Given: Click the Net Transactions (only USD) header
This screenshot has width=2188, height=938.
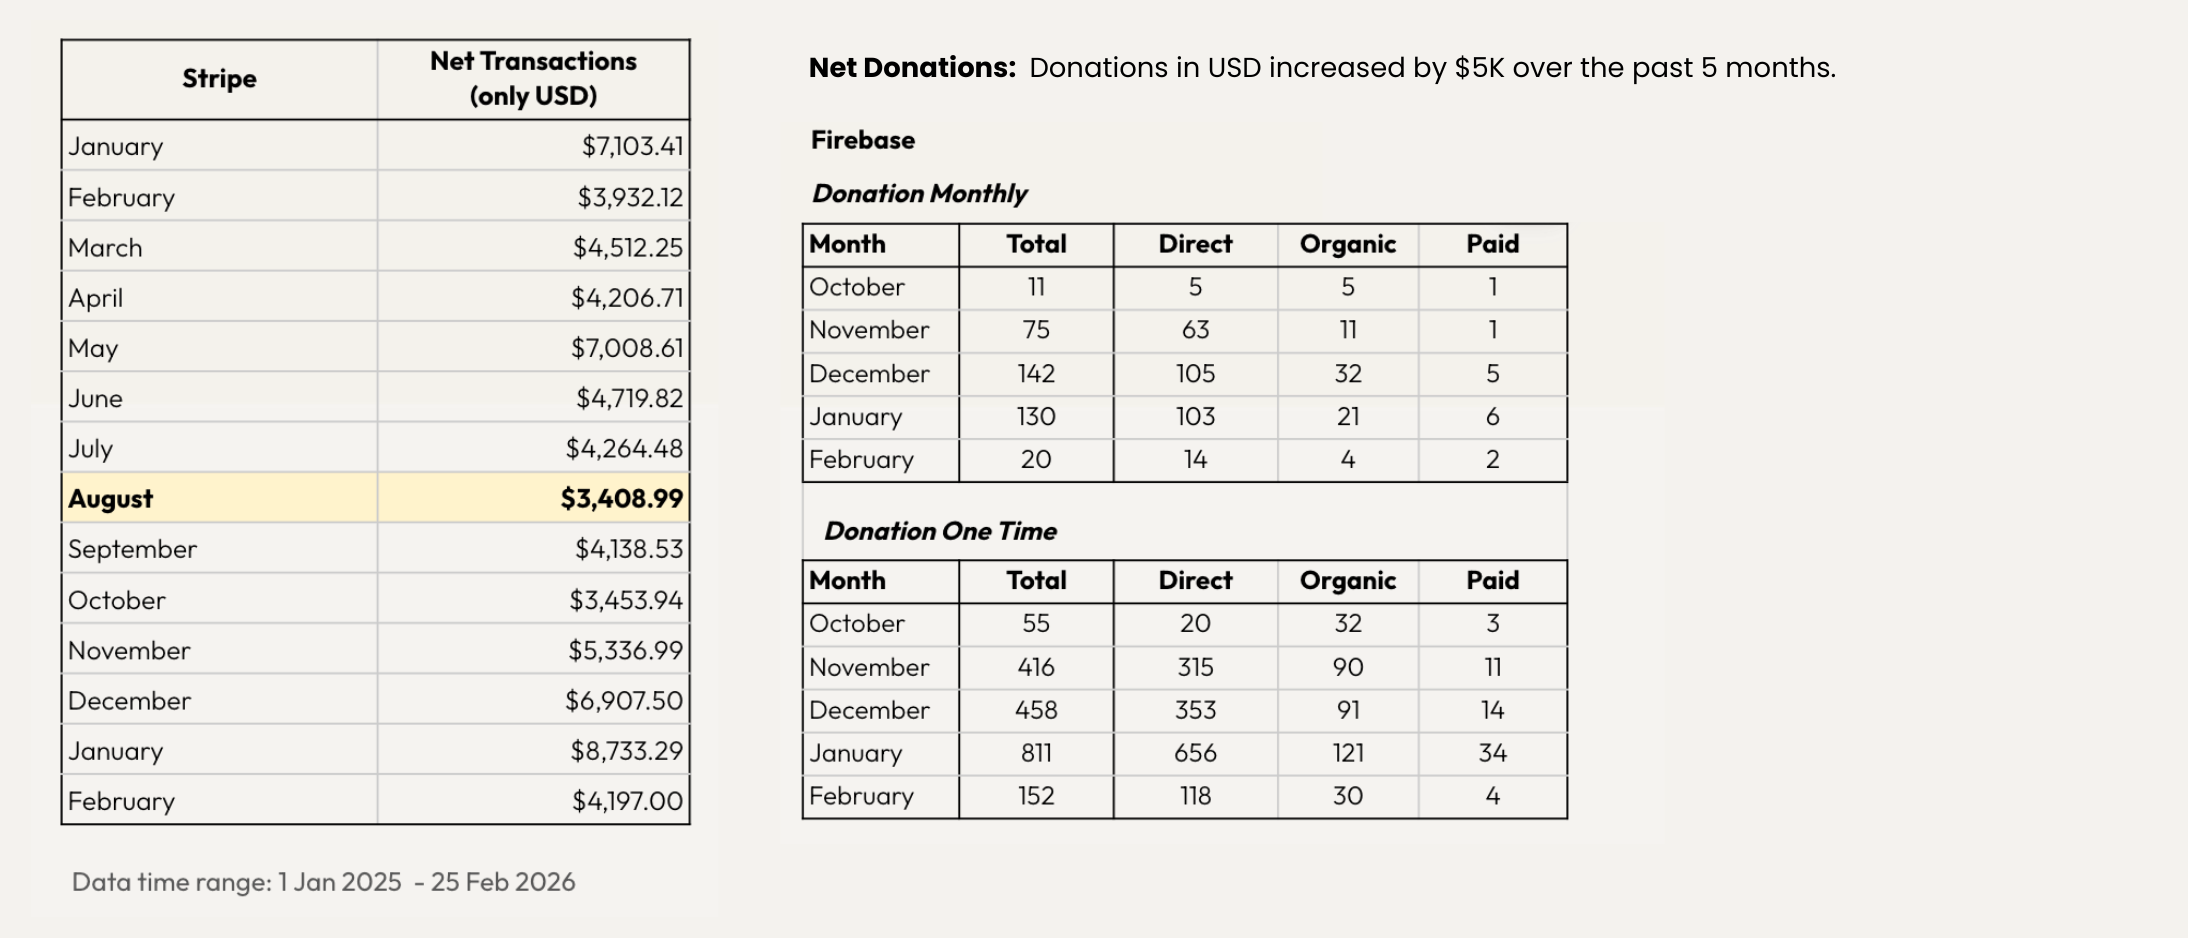Looking at the screenshot, I should point(533,79).
